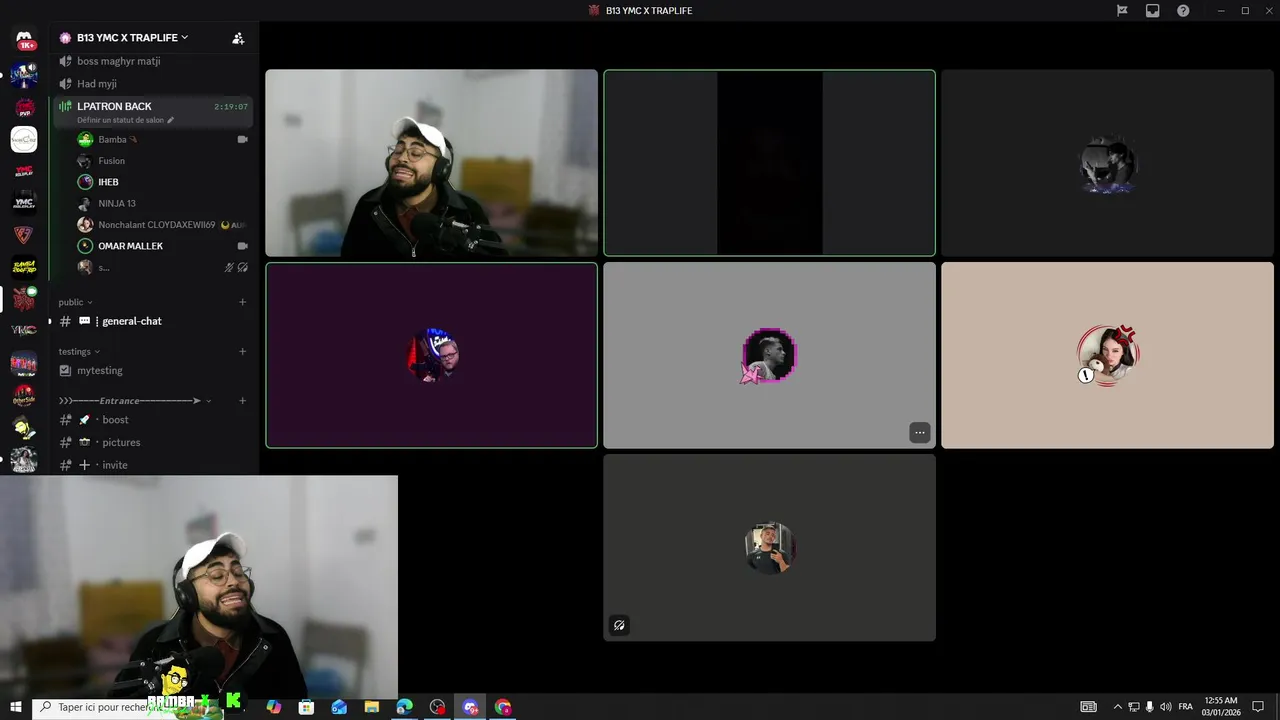Open Microsoft Edge in taskbar
The width and height of the screenshot is (1280, 720).
click(x=404, y=707)
